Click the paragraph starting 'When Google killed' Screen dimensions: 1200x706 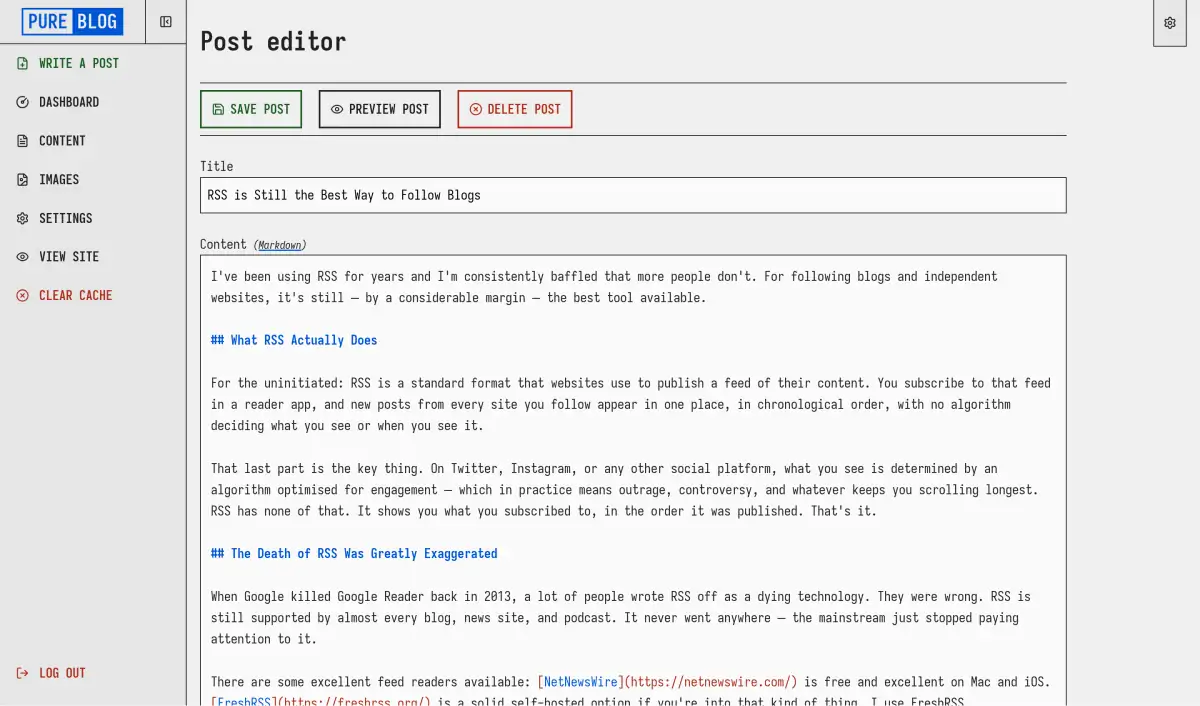[620, 618]
